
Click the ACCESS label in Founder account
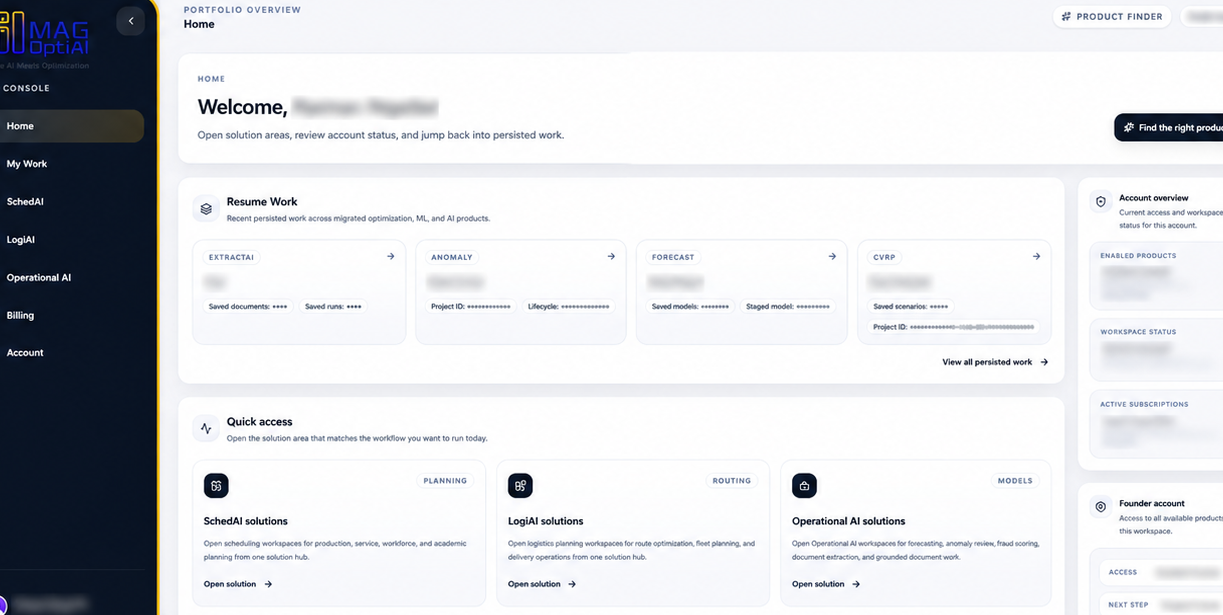coord(1123,572)
